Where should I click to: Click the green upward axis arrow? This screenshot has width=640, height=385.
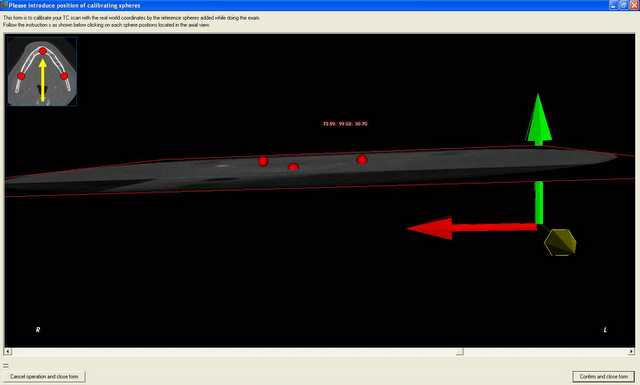[x=539, y=159]
